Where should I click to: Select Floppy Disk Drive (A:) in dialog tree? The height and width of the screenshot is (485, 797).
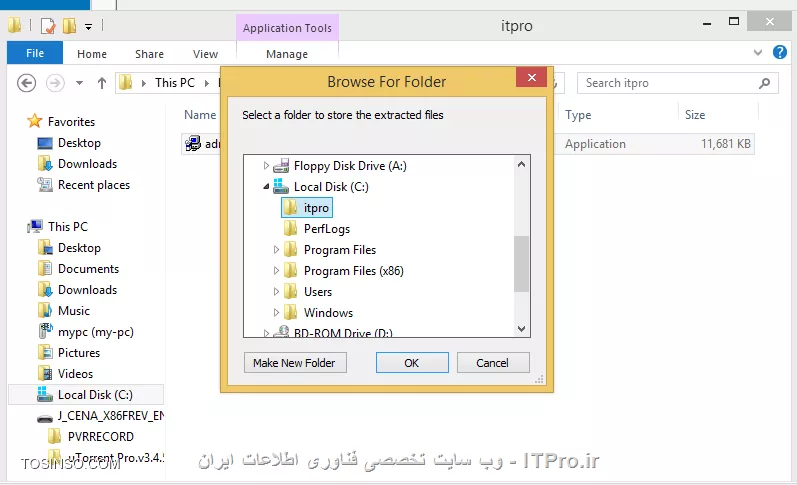tap(350, 166)
